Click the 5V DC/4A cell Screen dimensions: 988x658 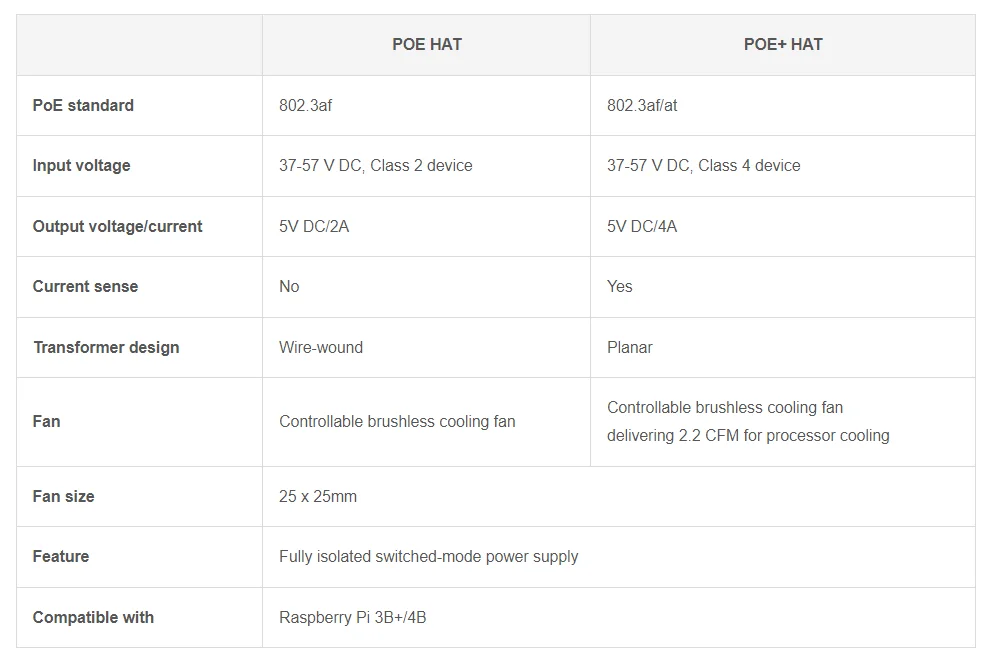642,226
